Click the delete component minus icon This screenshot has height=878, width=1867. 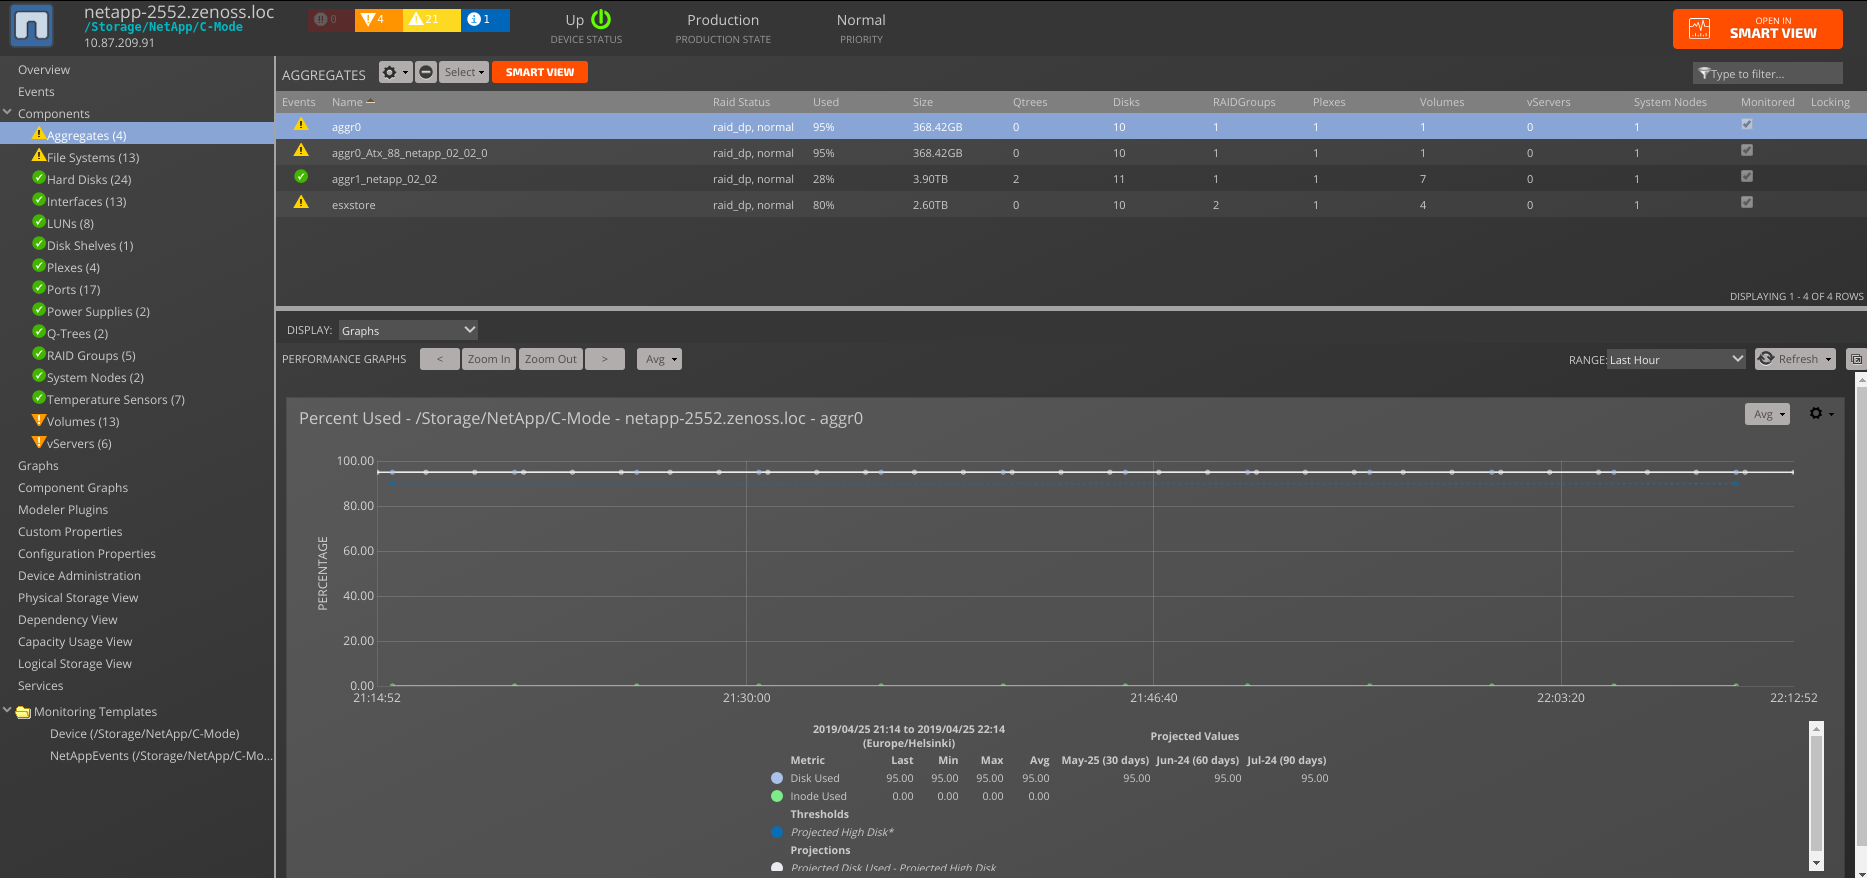click(426, 72)
